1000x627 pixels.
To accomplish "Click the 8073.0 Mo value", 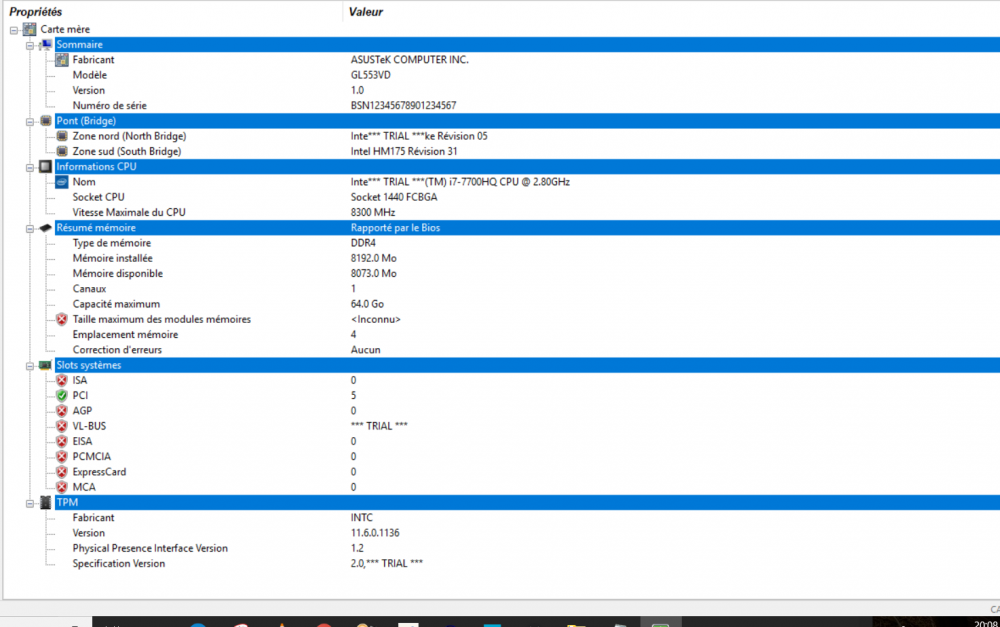I will click(373, 274).
